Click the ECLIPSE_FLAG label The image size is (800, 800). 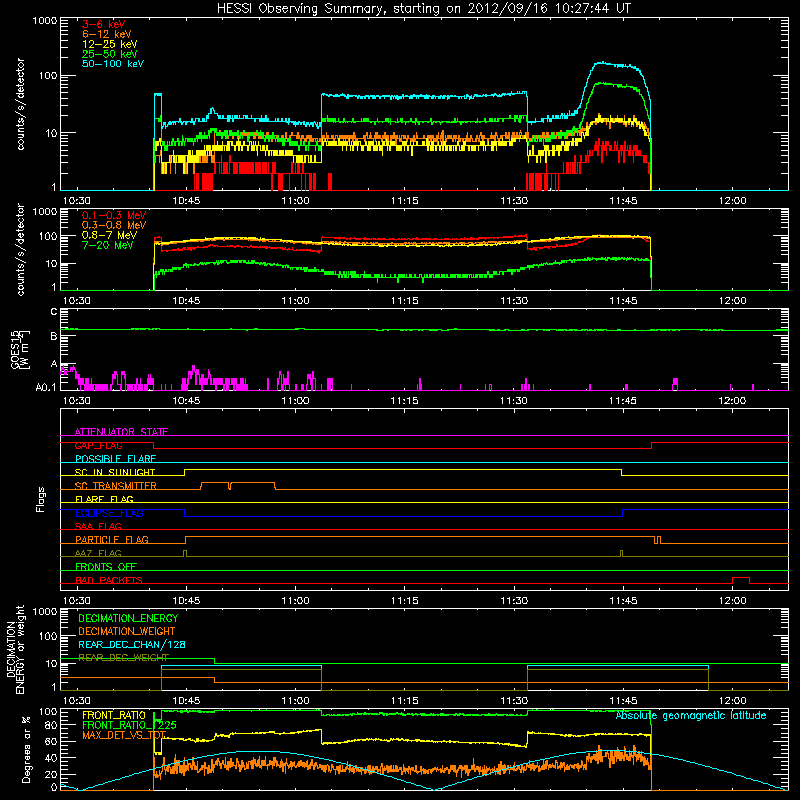coord(109,513)
